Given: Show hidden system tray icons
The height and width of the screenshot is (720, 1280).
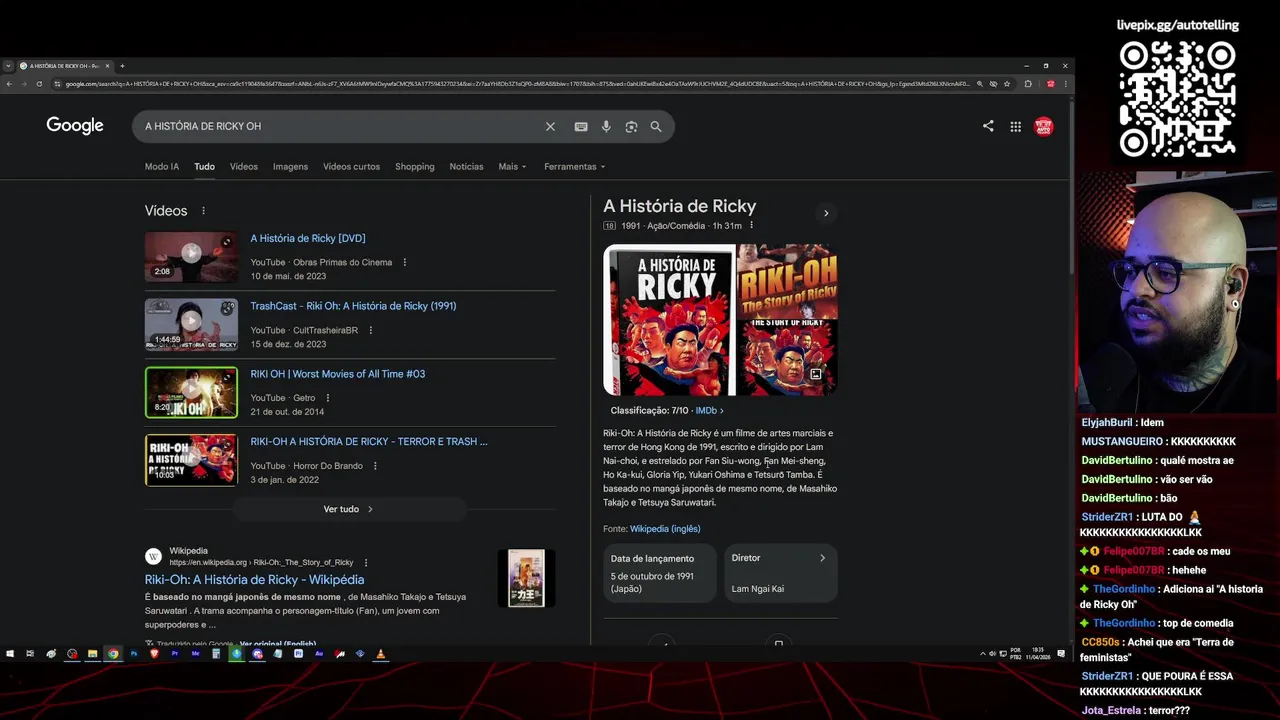Looking at the screenshot, I should click(x=983, y=654).
